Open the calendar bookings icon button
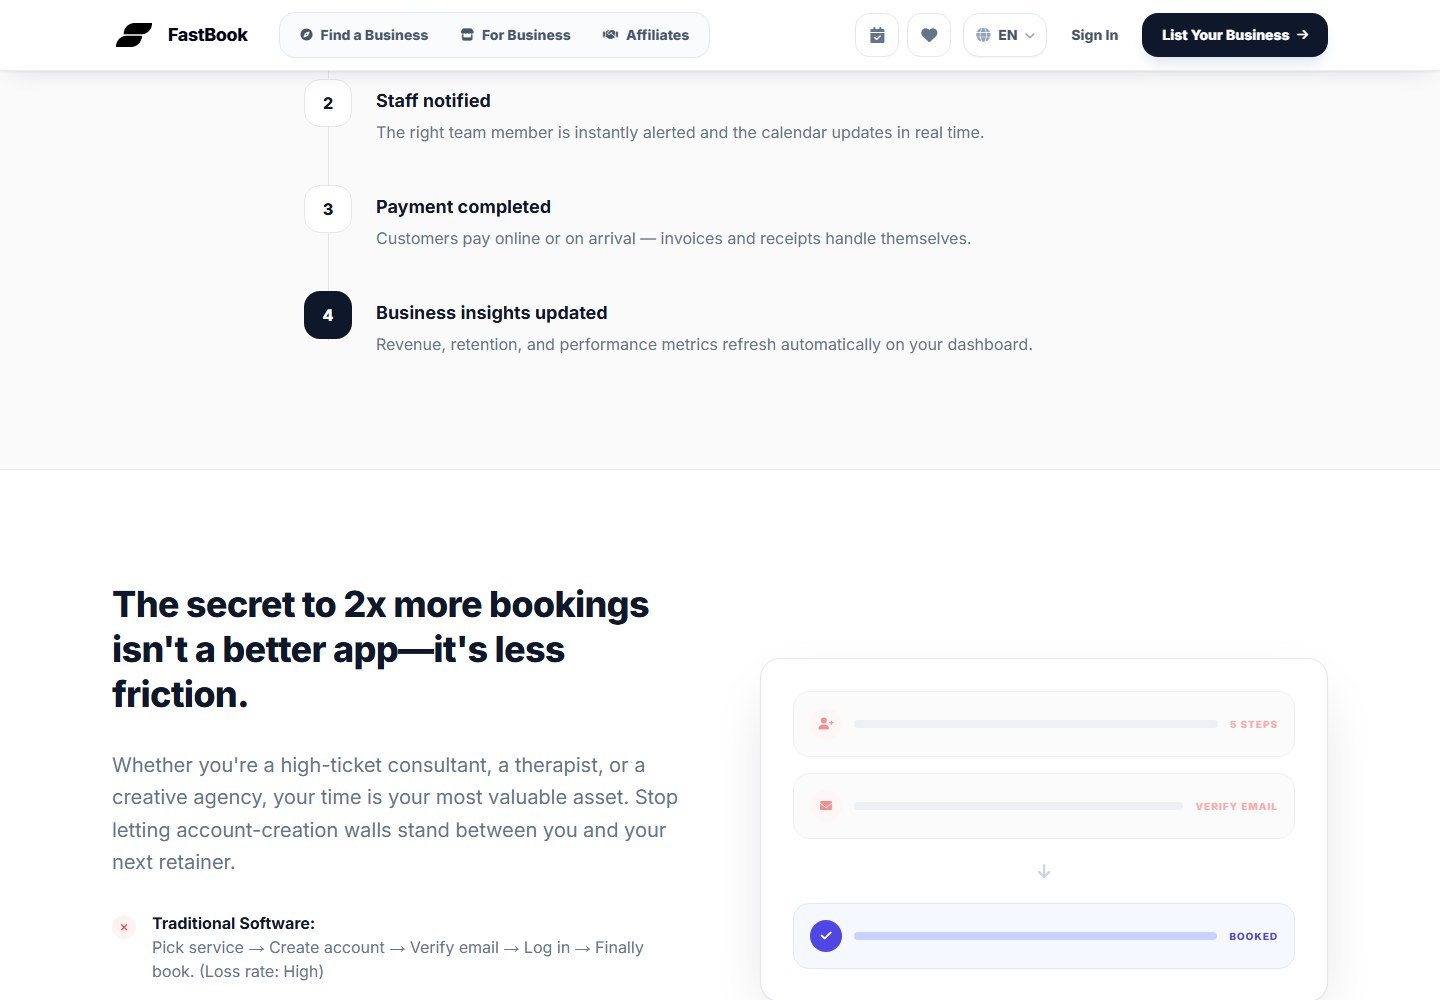Viewport: 1440px width, 1000px height. [x=877, y=35]
